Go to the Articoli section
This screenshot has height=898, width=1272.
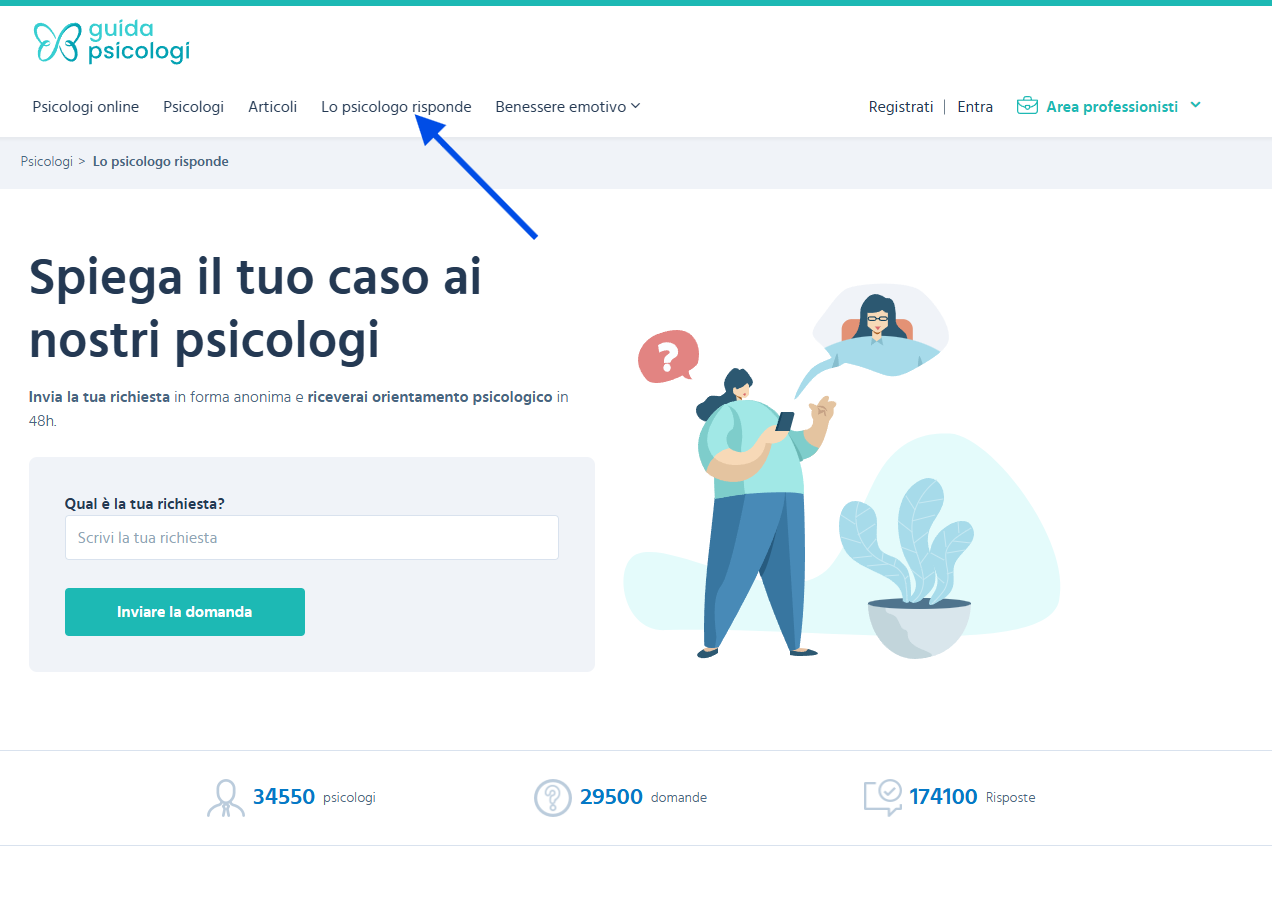272,106
